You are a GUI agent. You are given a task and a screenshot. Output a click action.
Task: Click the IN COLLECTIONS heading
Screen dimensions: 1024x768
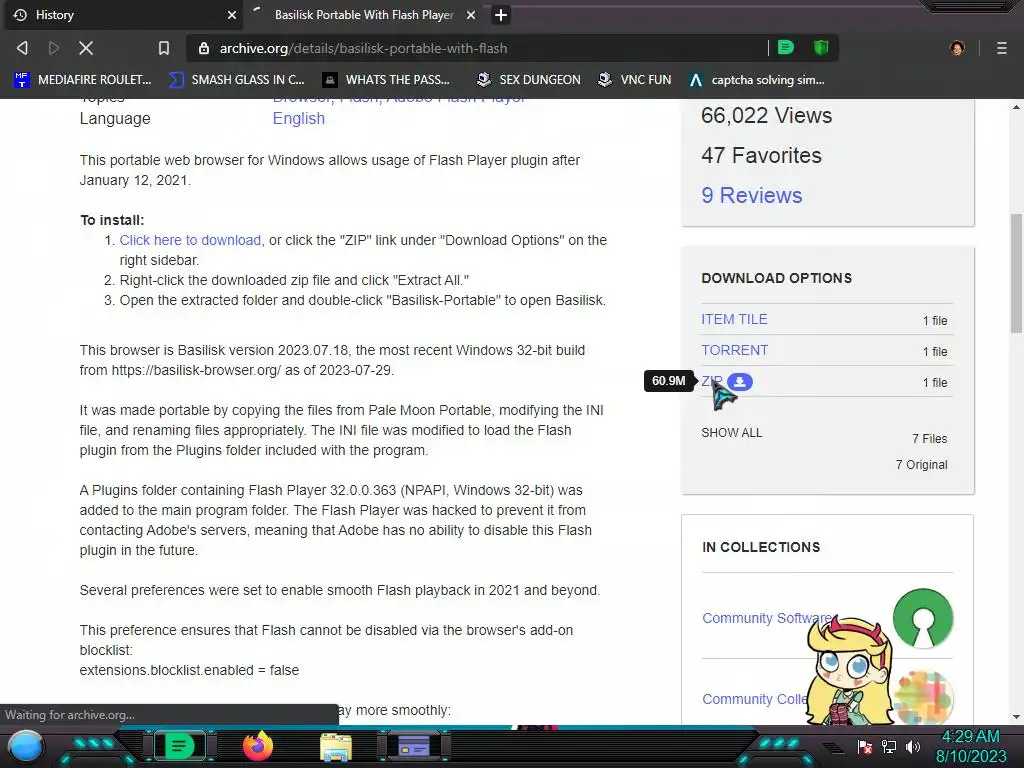pyautogui.click(x=761, y=547)
